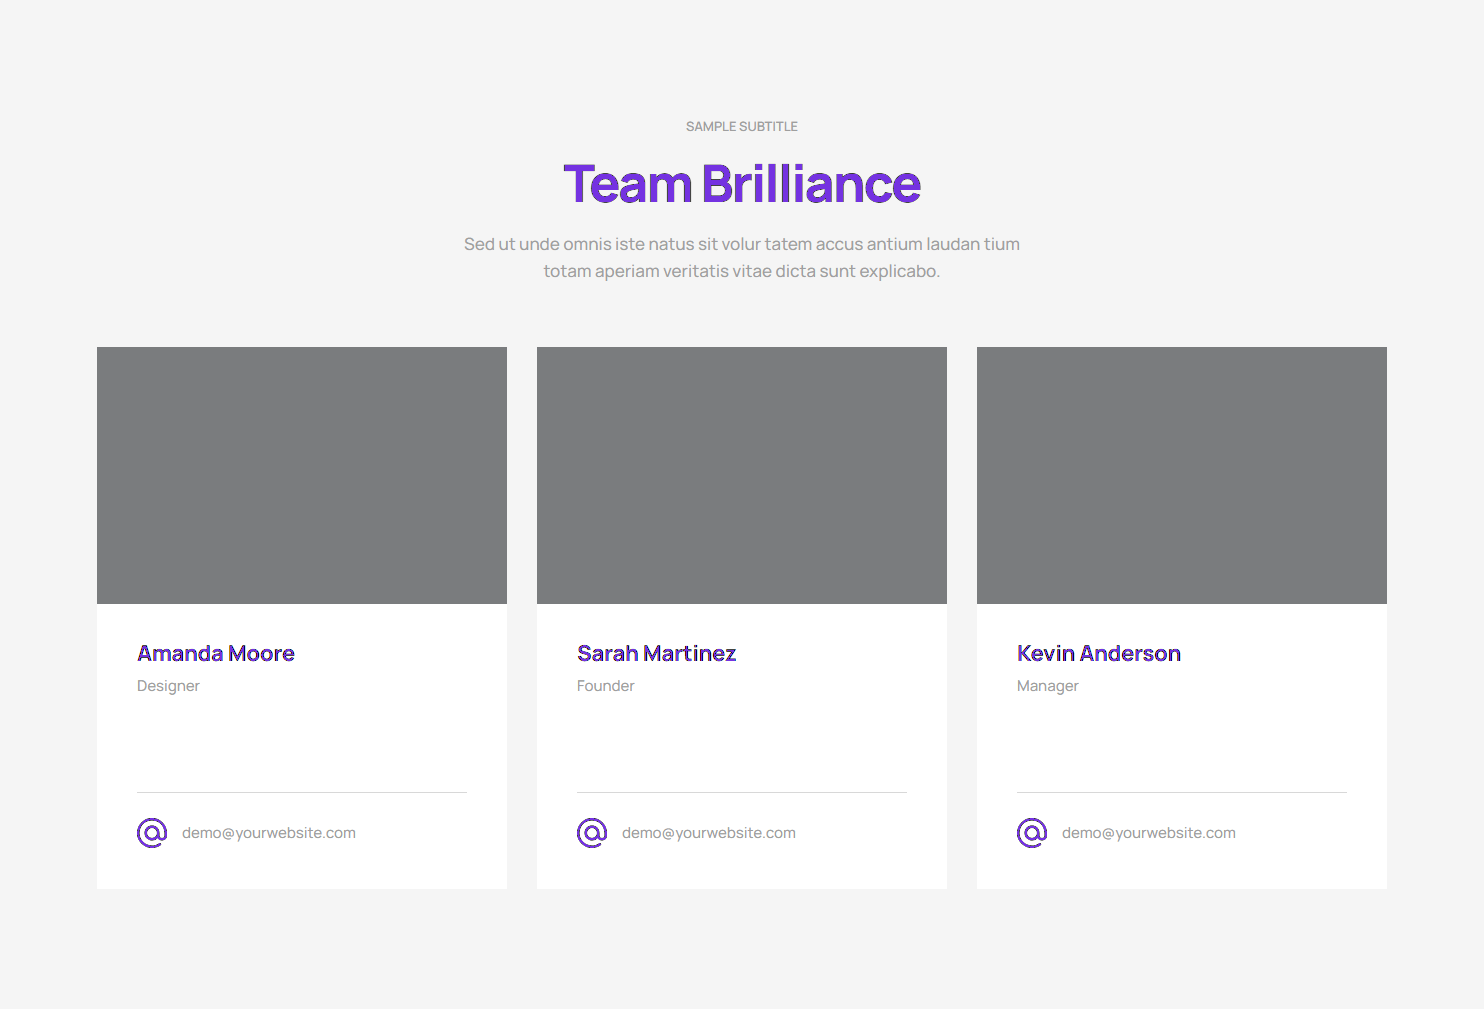Click the SAMPLE SUBTITLE text
Image resolution: width=1484 pixels, height=1009 pixels.
(x=742, y=127)
